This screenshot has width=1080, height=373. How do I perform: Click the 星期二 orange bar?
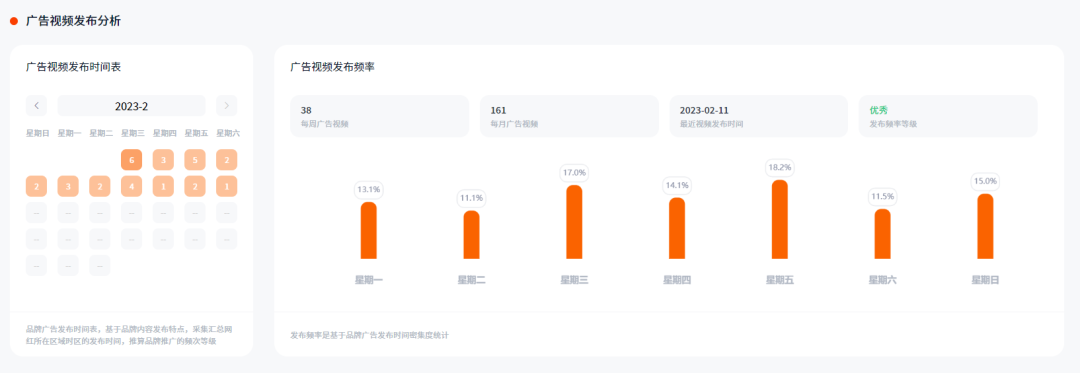point(471,235)
